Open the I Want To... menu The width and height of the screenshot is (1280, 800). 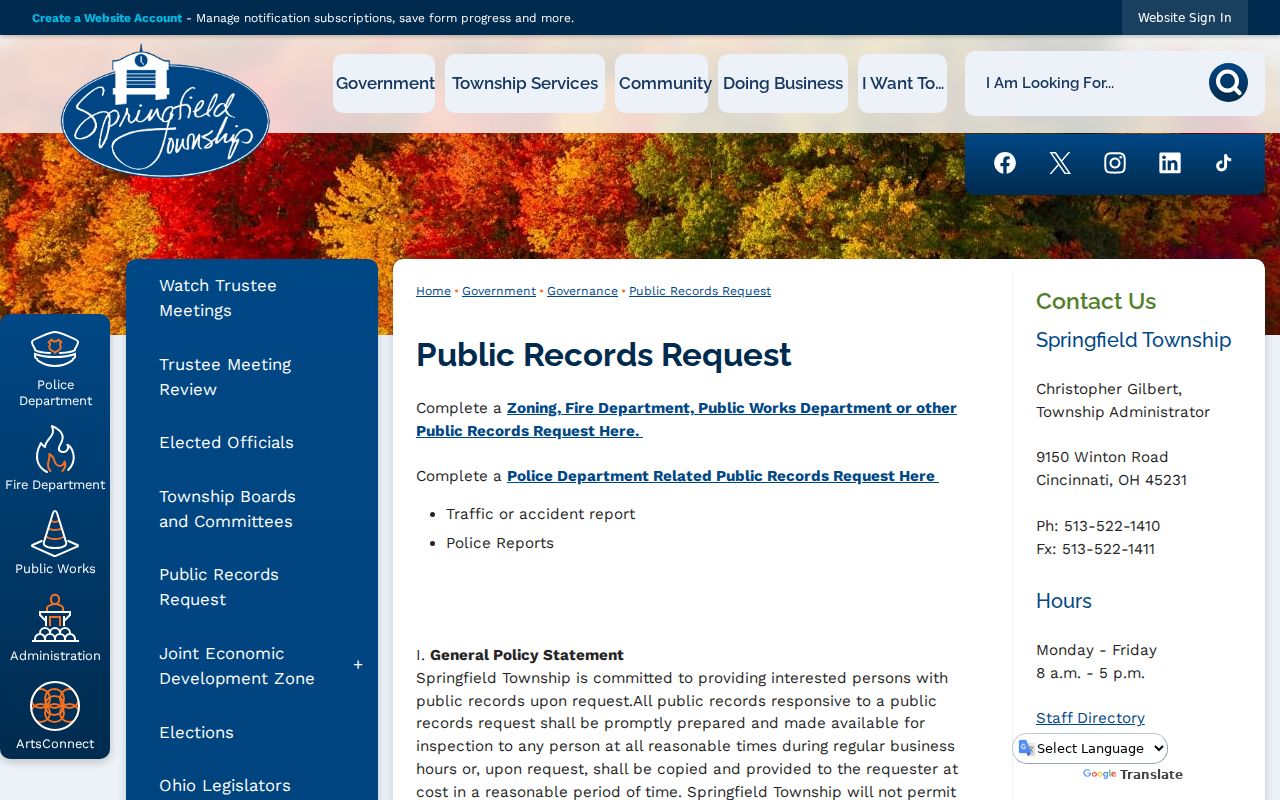coord(903,83)
